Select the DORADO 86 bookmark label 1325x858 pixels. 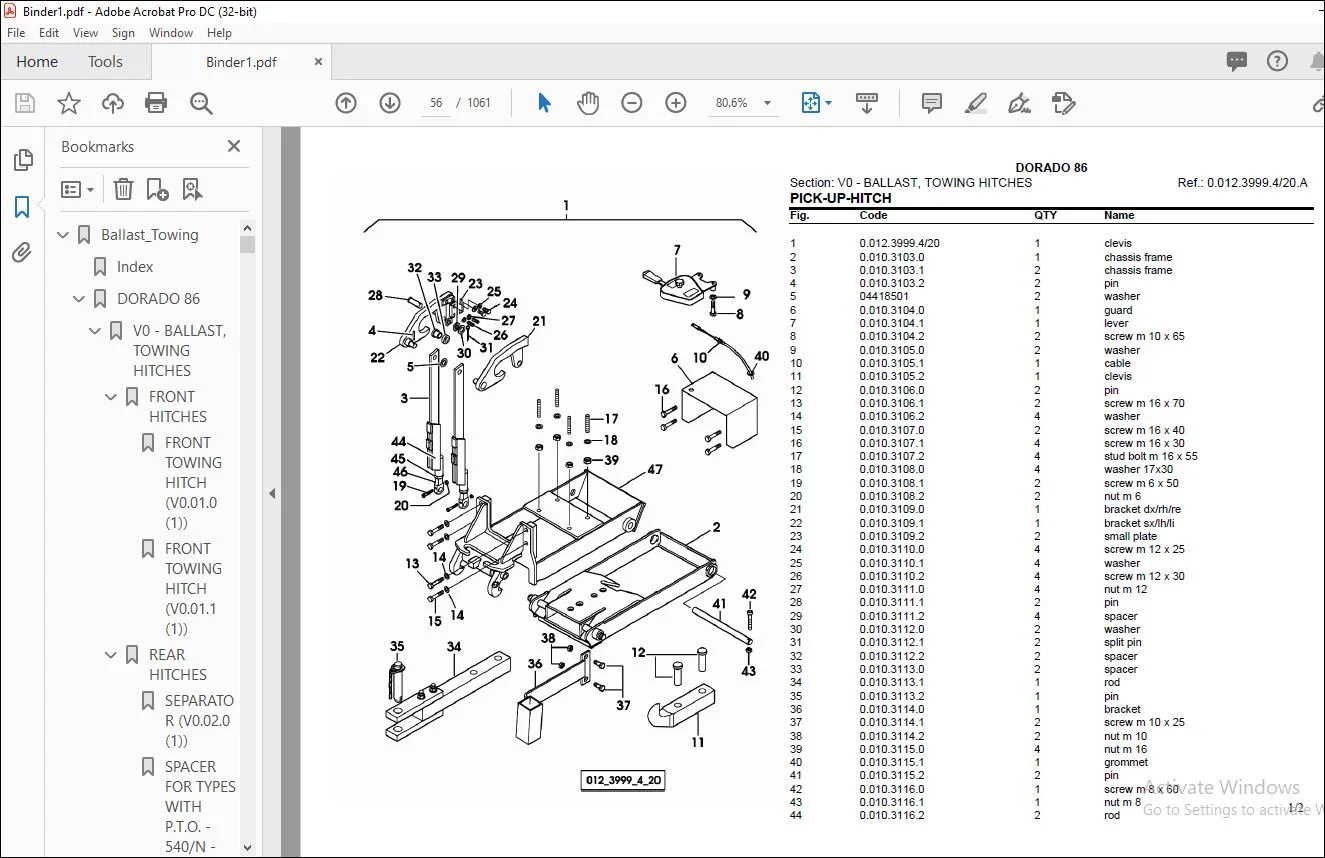(x=159, y=299)
